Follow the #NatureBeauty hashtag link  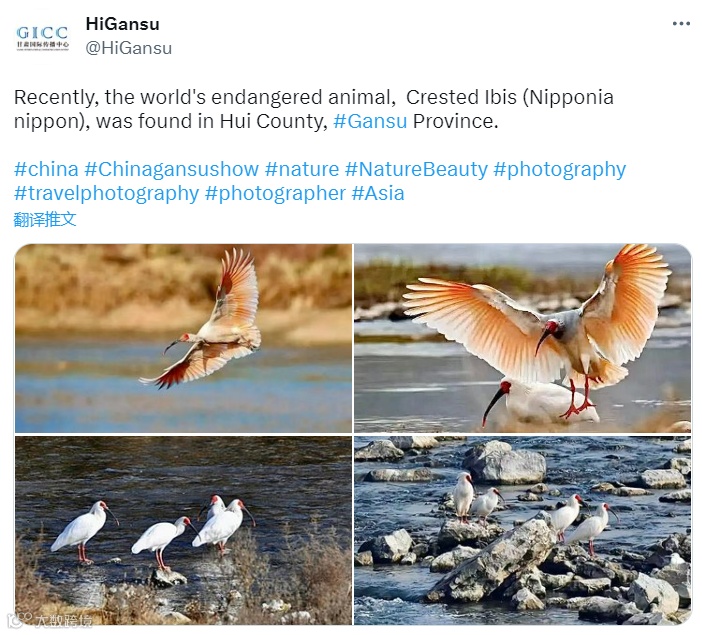point(416,169)
